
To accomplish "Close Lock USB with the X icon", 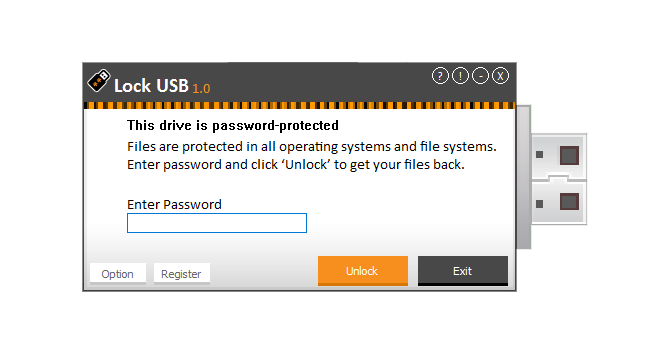I will 500,76.
